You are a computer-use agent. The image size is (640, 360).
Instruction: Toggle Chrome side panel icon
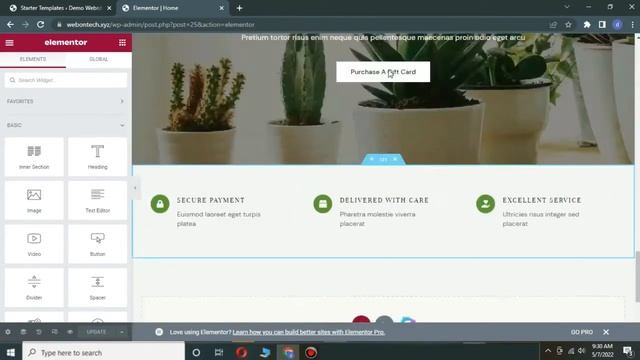tap(602, 24)
